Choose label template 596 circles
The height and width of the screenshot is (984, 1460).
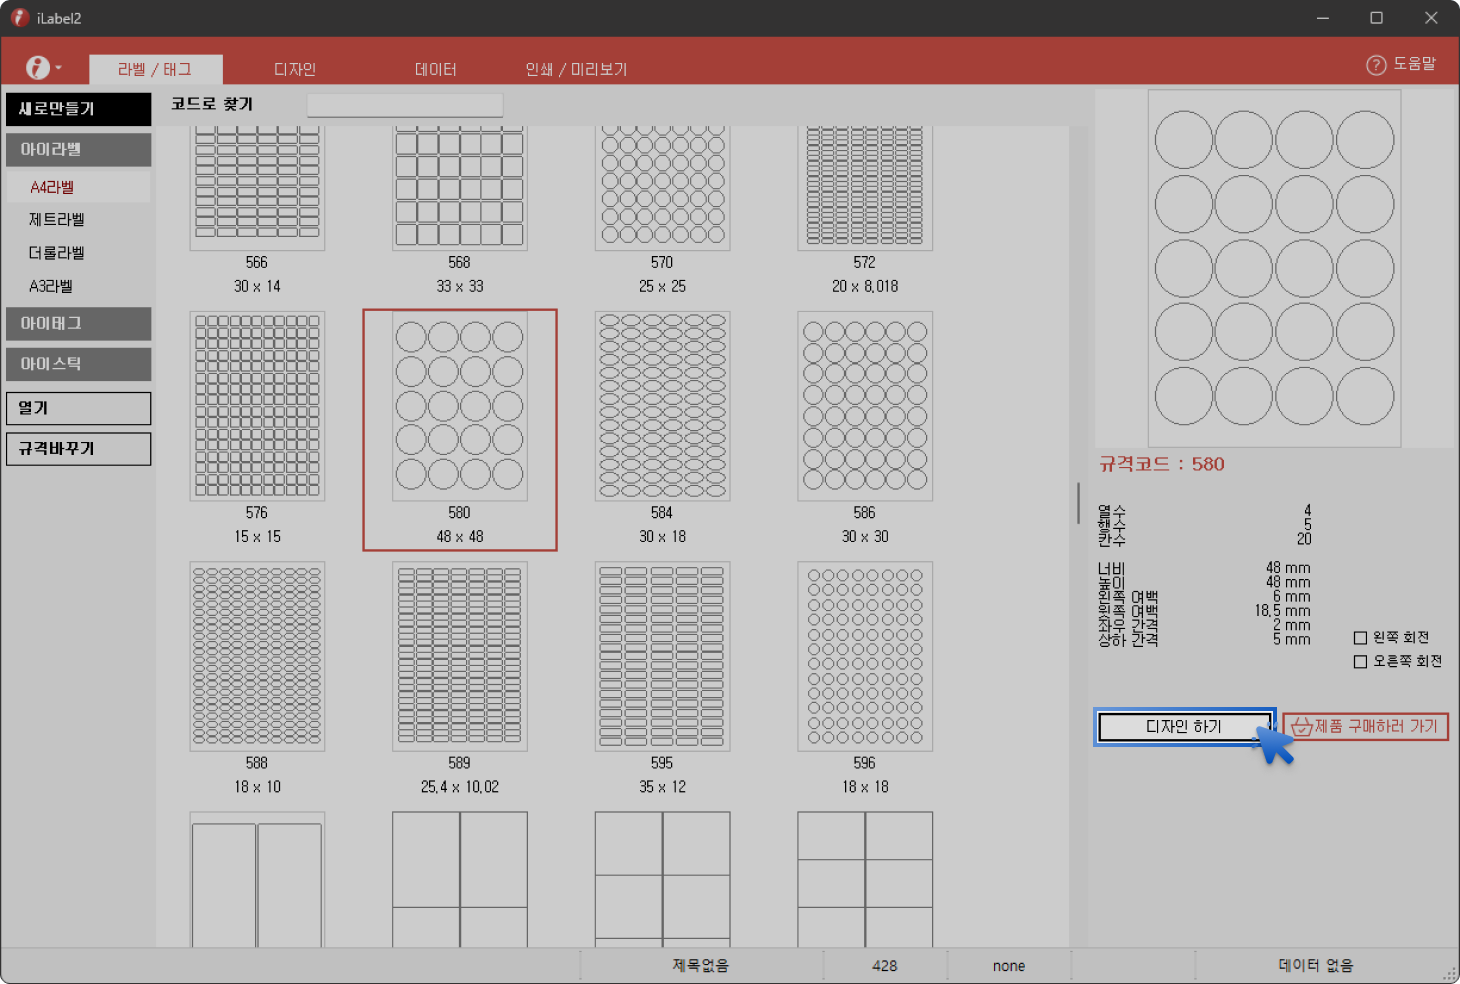(864, 656)
